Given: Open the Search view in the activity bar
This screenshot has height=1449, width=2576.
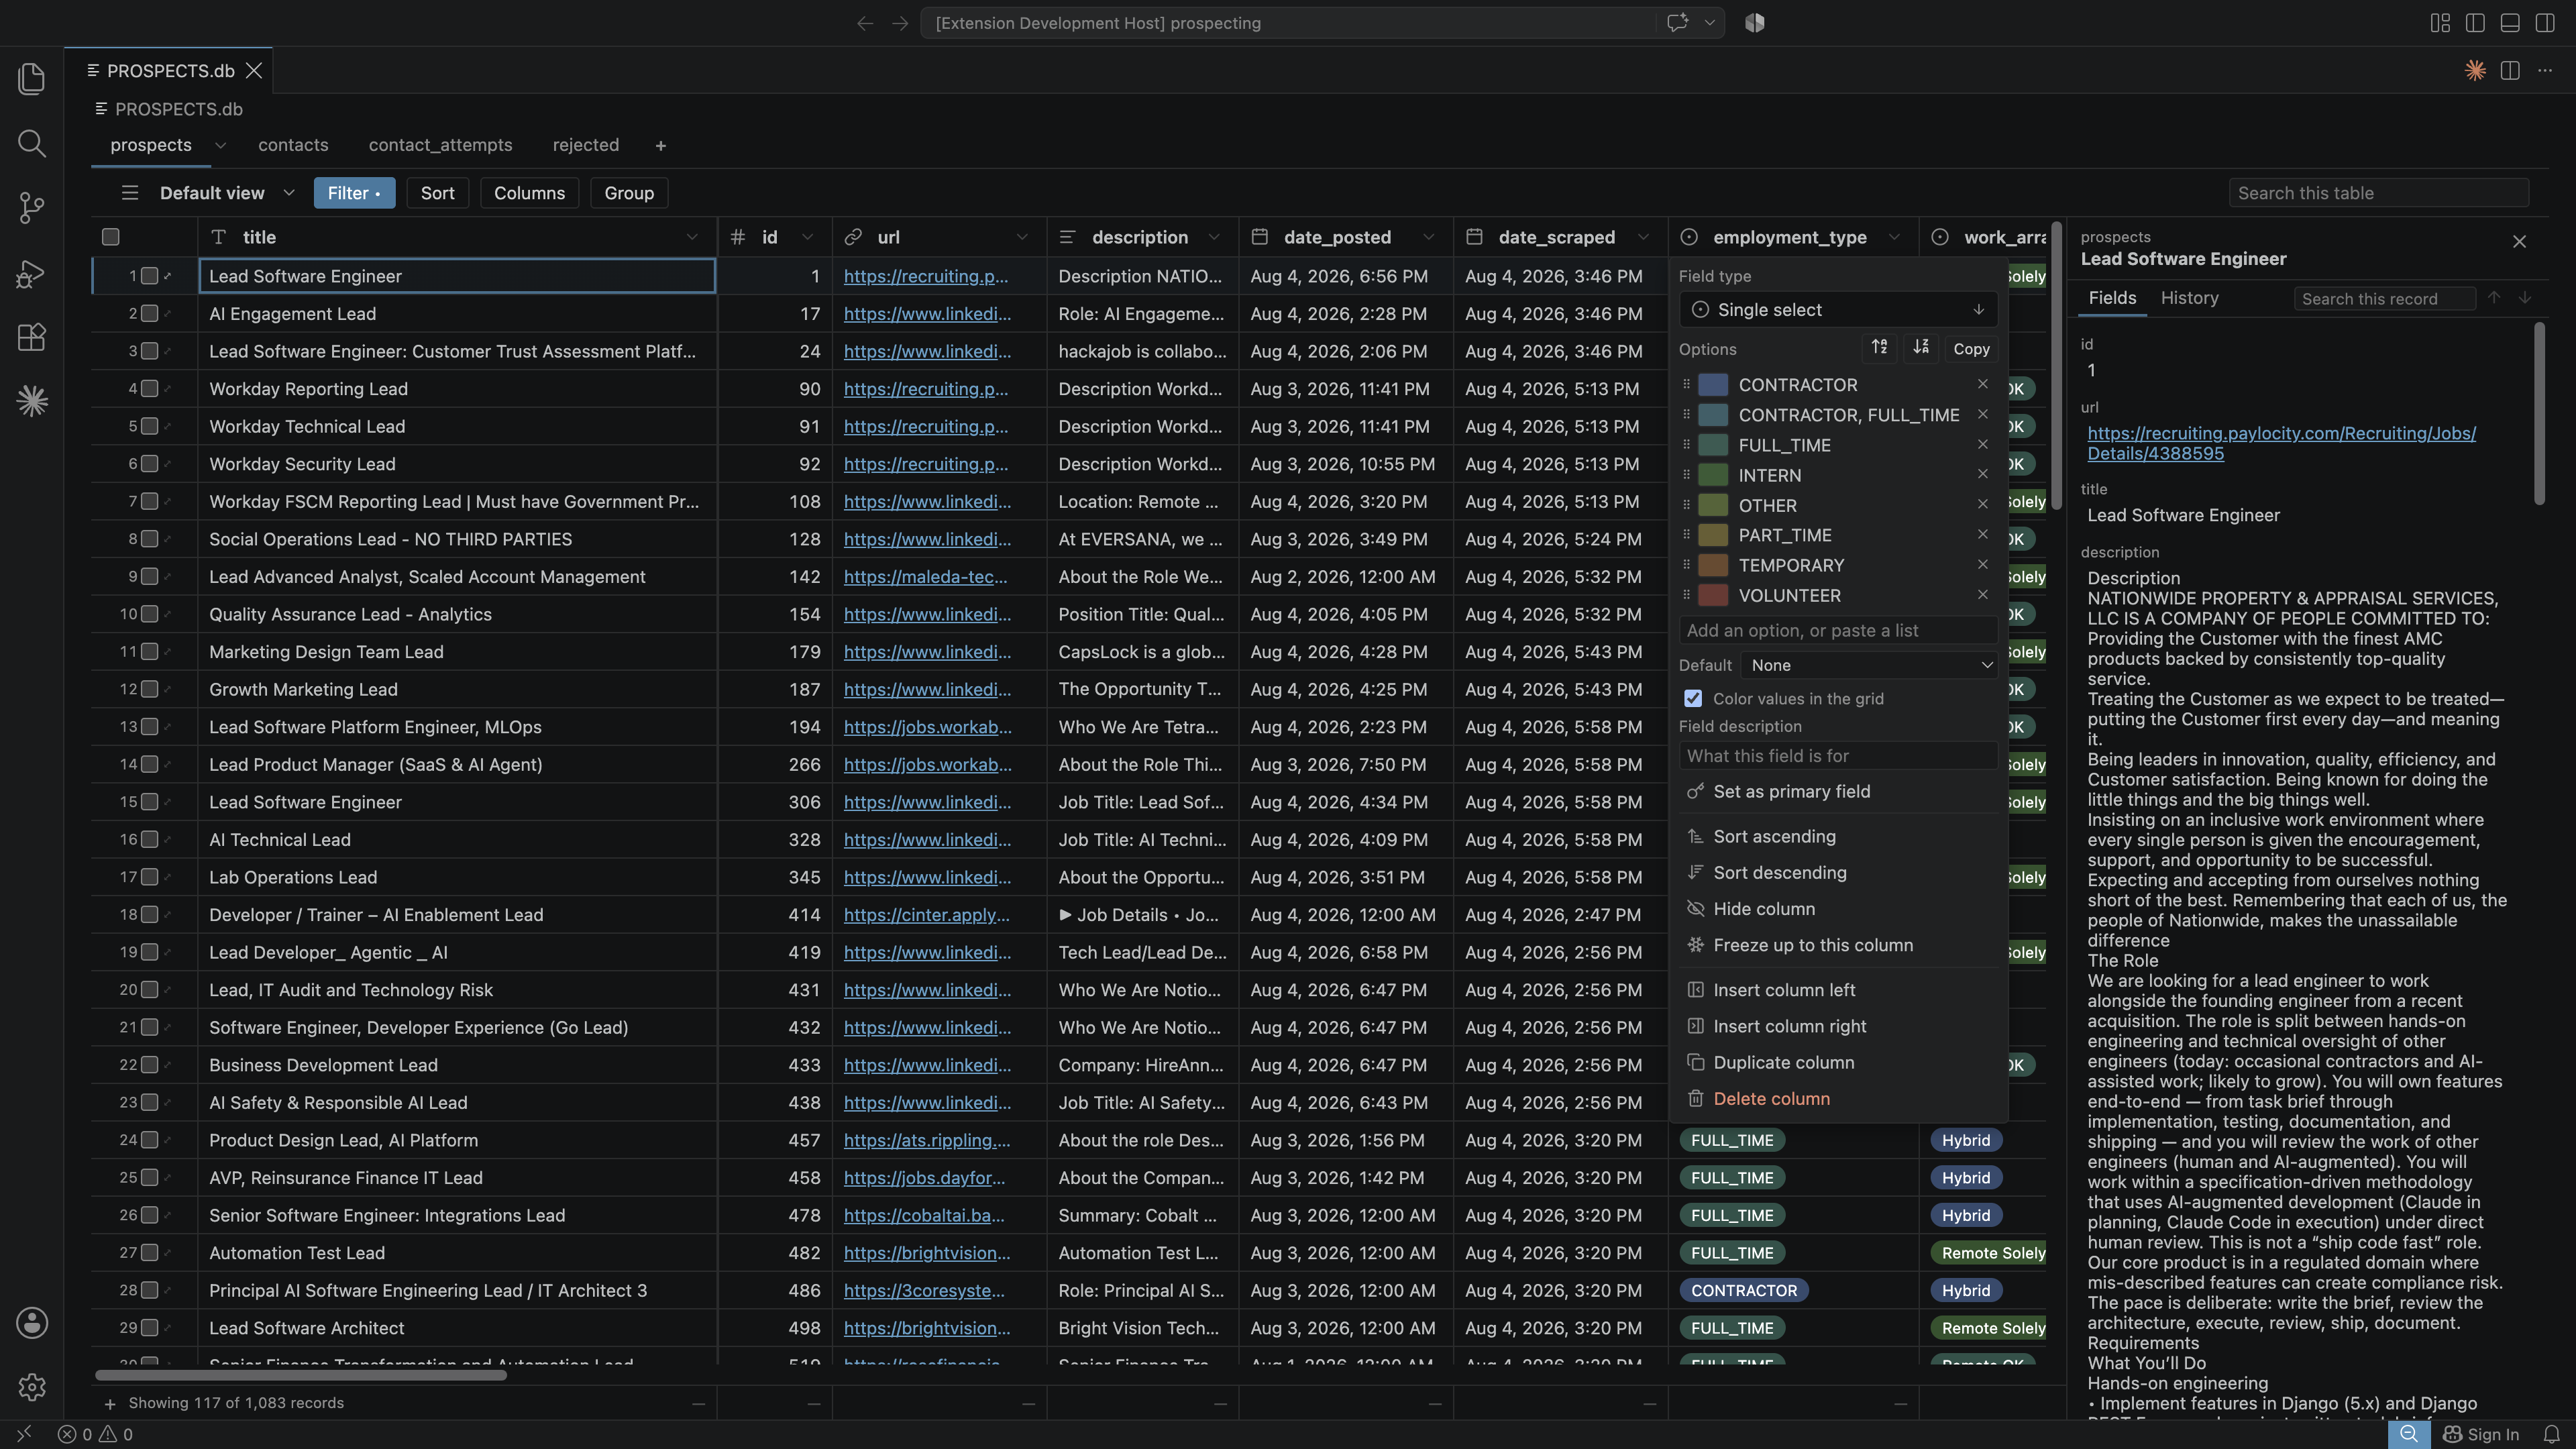Looking at the screenshot, I should [32, 143].
